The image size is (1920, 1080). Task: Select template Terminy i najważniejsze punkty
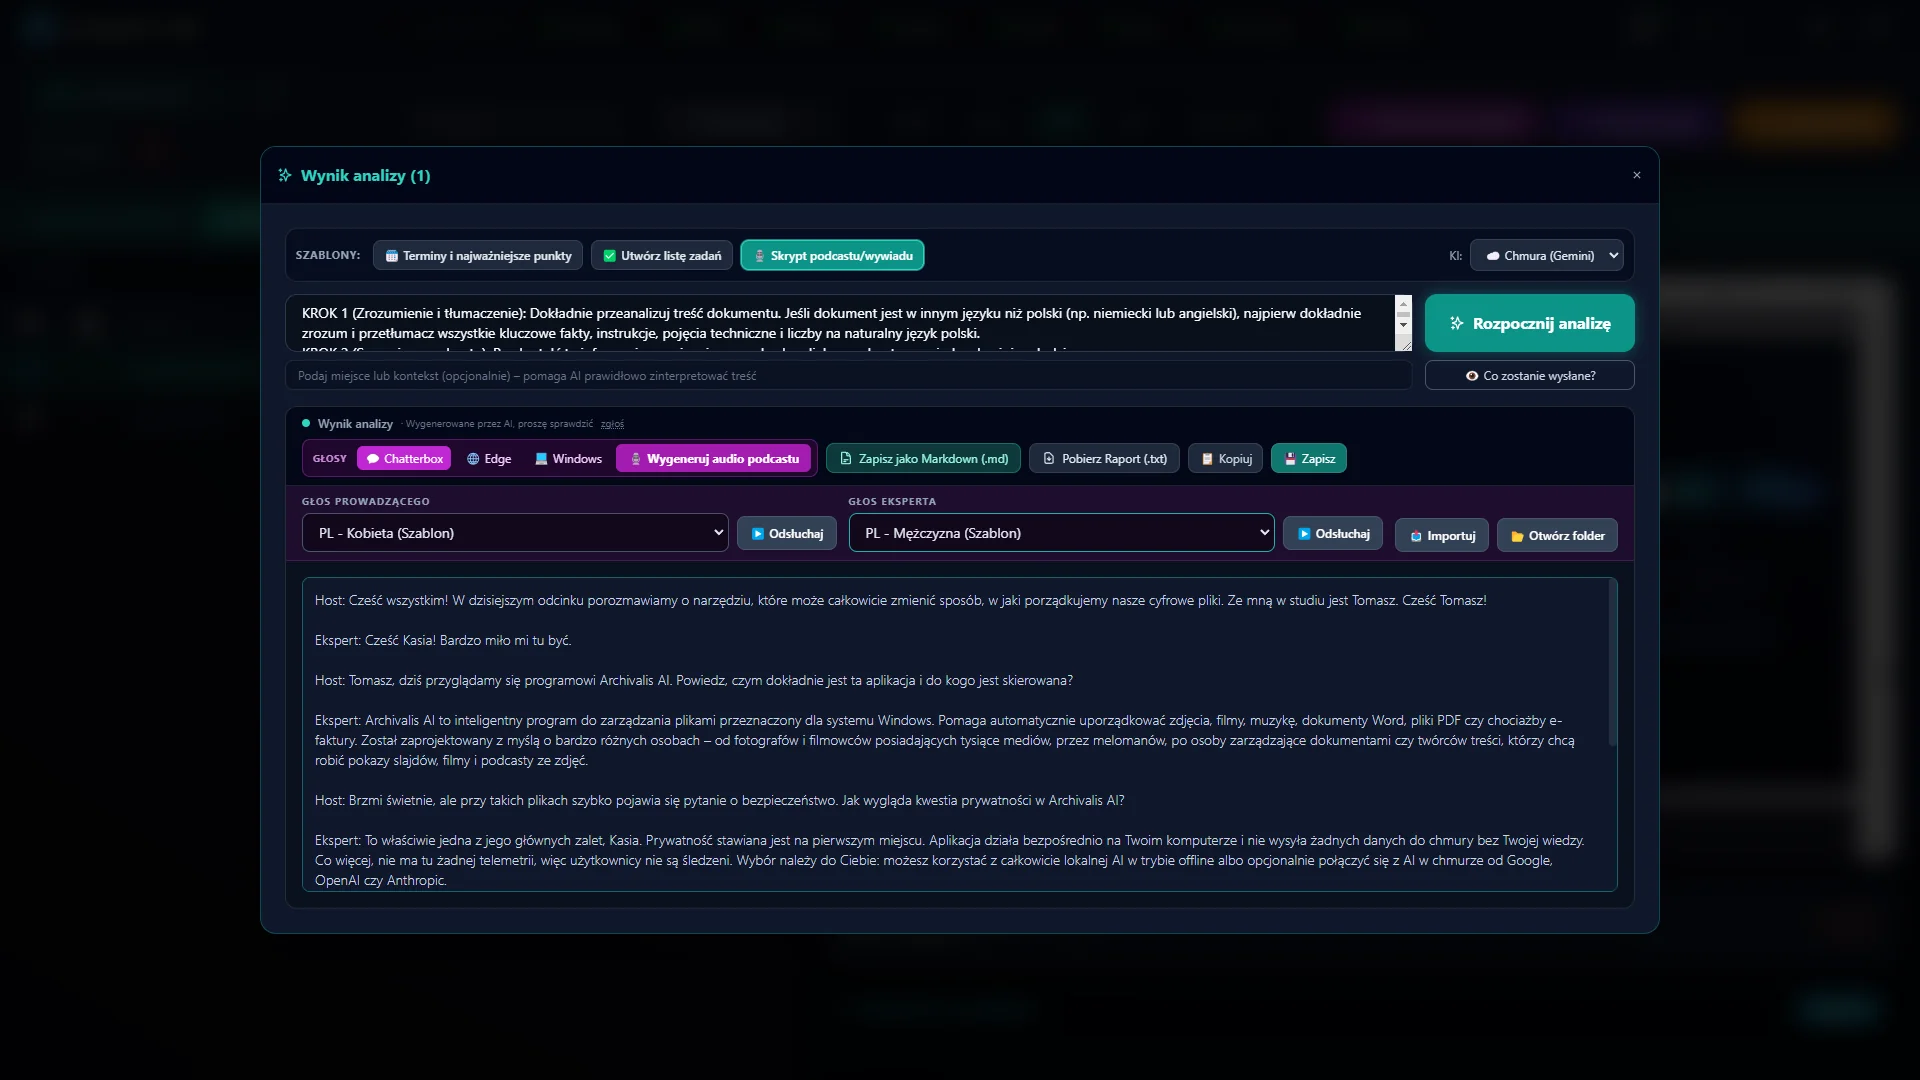pyautogui.click(x=478, y=256)
